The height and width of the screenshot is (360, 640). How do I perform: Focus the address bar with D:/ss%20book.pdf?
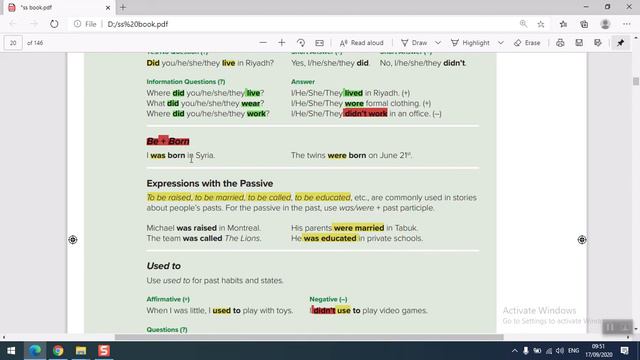[x=138, y=24]
